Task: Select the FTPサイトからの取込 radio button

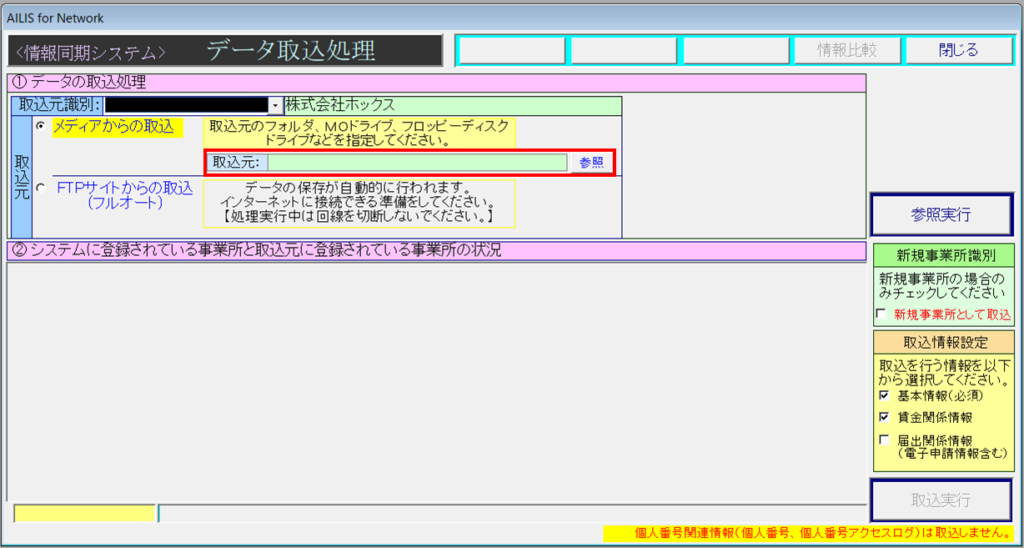Action: tap(40, 187)
